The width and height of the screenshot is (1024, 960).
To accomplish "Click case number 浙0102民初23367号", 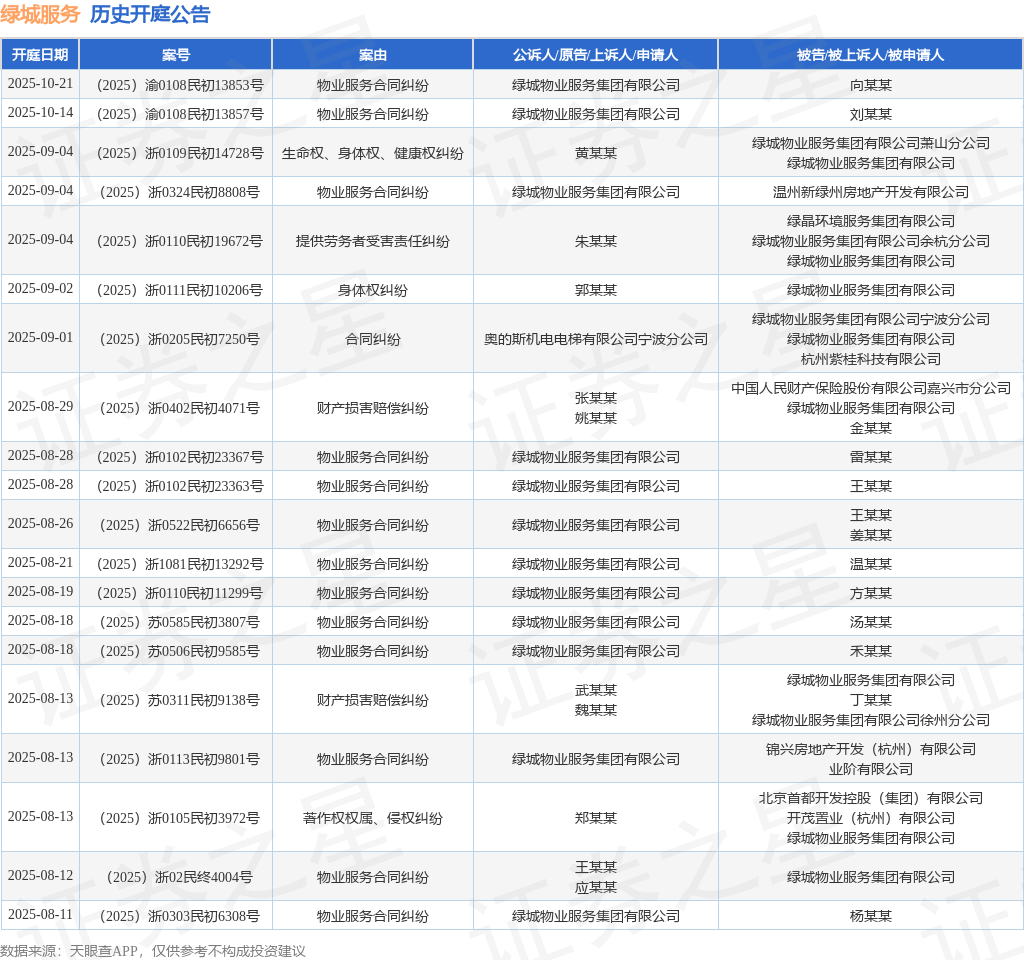I will [180, 457].
